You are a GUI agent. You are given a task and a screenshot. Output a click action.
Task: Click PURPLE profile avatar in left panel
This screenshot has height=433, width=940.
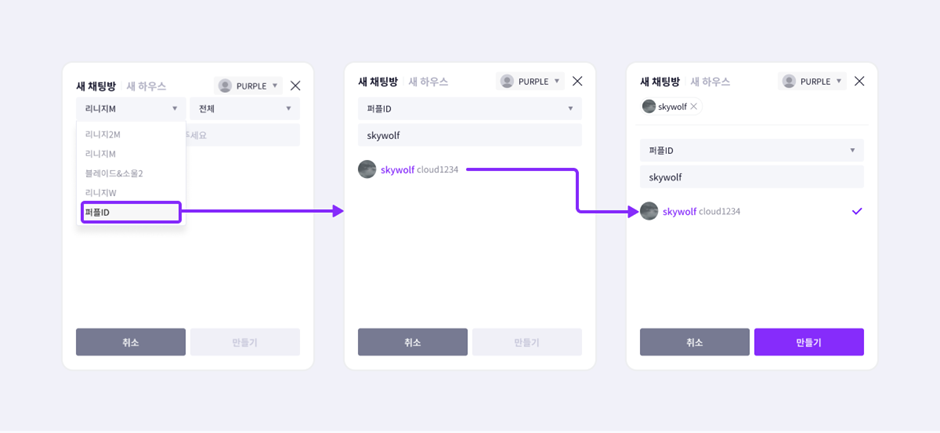point(225,86)
